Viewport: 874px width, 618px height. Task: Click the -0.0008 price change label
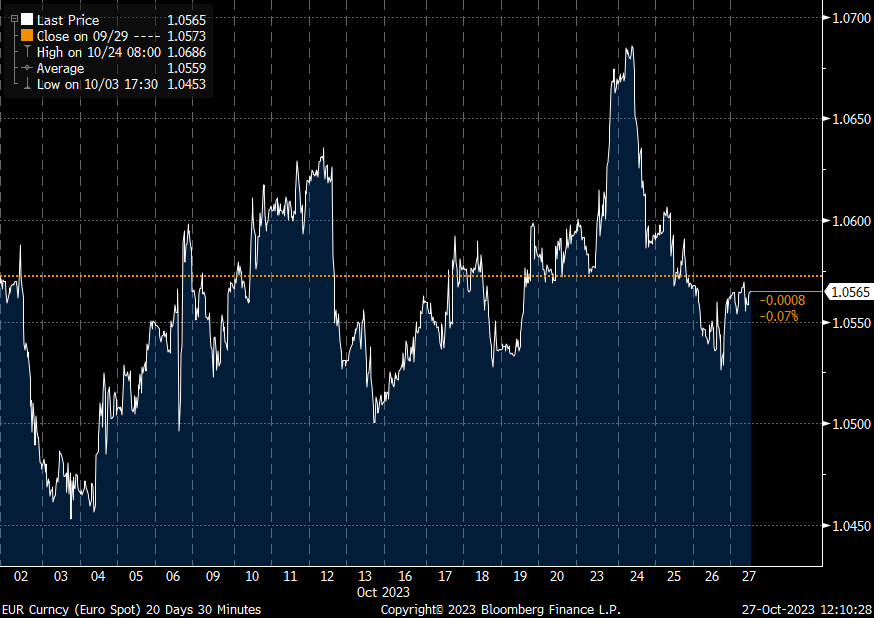click(x=779, y=300)
